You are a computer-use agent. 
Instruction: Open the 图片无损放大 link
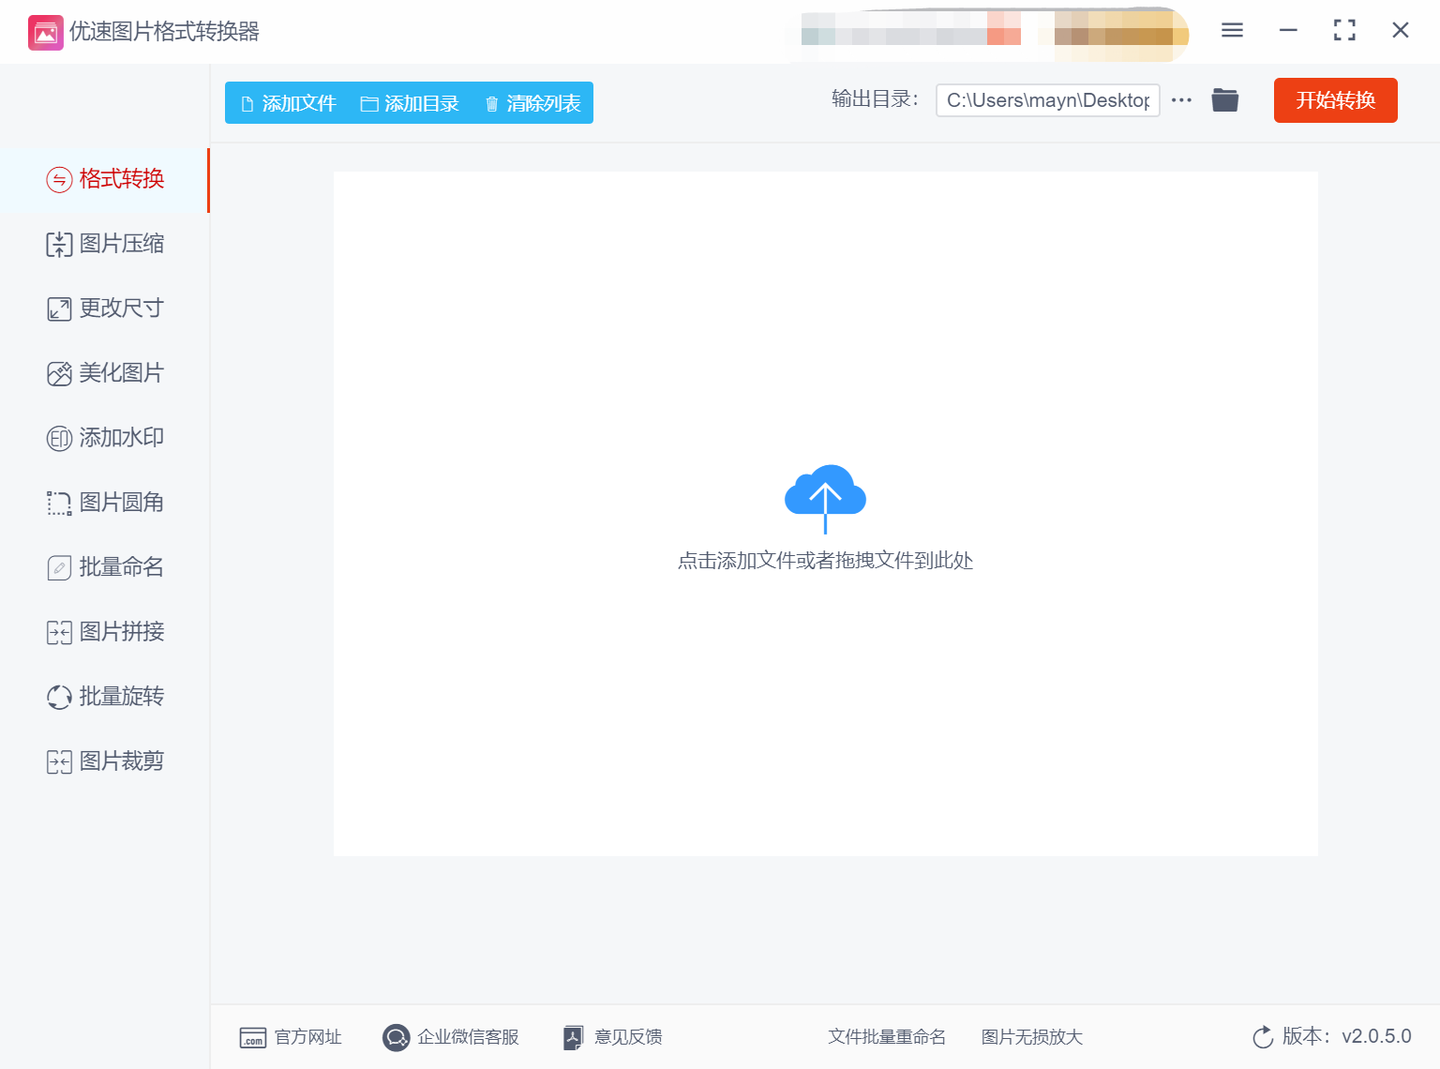click(x=1032, y=1038)
